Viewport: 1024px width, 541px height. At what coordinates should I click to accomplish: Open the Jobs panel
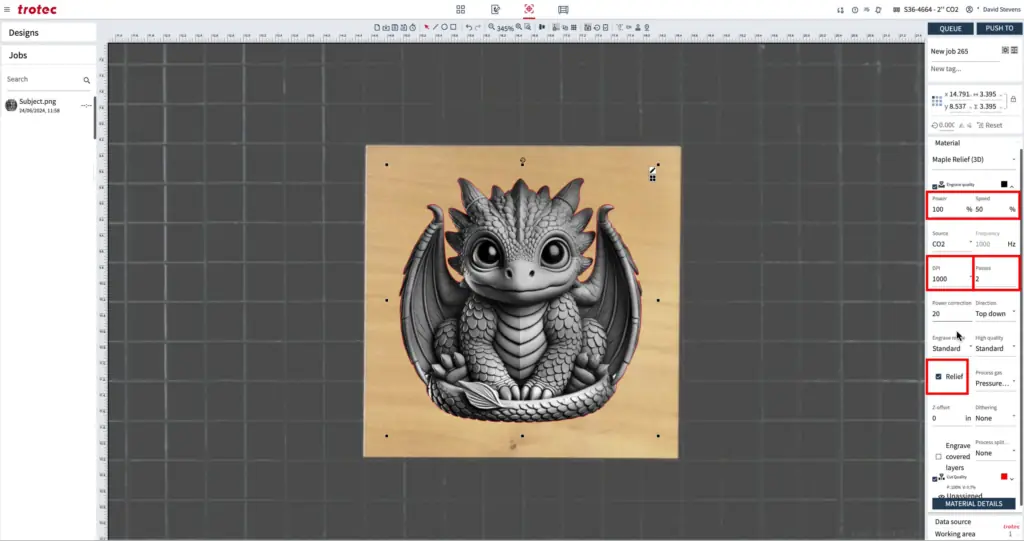(x=49, y=56)
